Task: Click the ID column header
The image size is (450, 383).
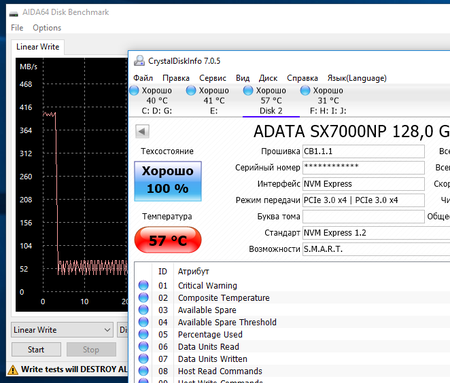Action: point(163,271)
